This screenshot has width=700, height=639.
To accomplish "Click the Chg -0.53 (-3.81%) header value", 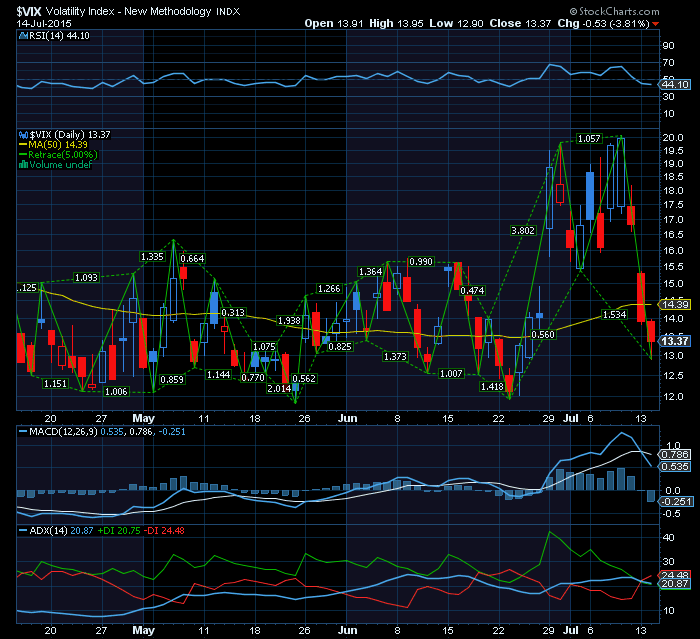I will point(603,23).
